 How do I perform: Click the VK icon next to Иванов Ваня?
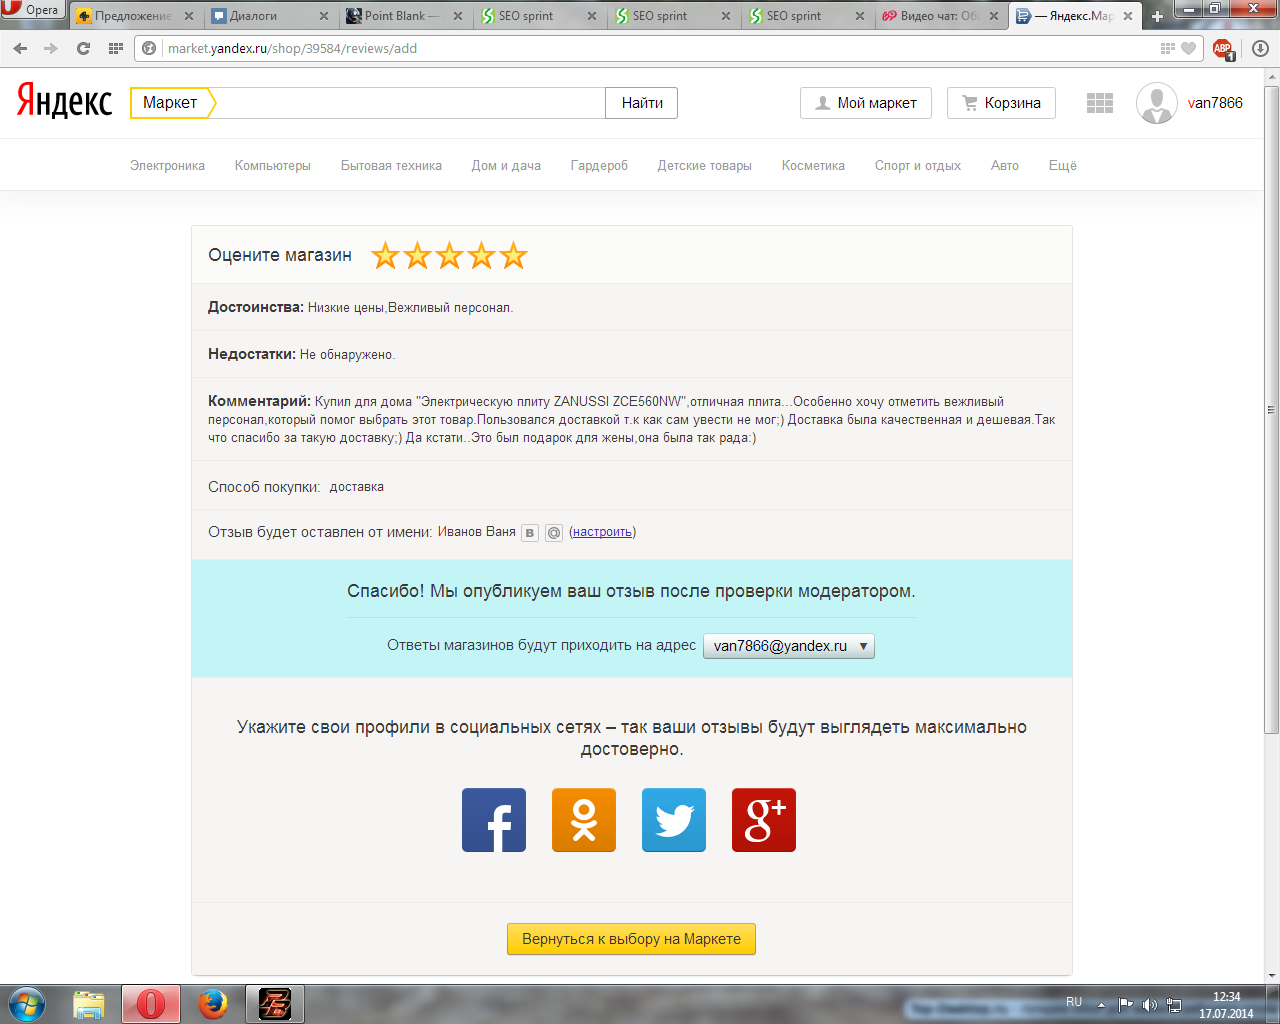[530, 533]
